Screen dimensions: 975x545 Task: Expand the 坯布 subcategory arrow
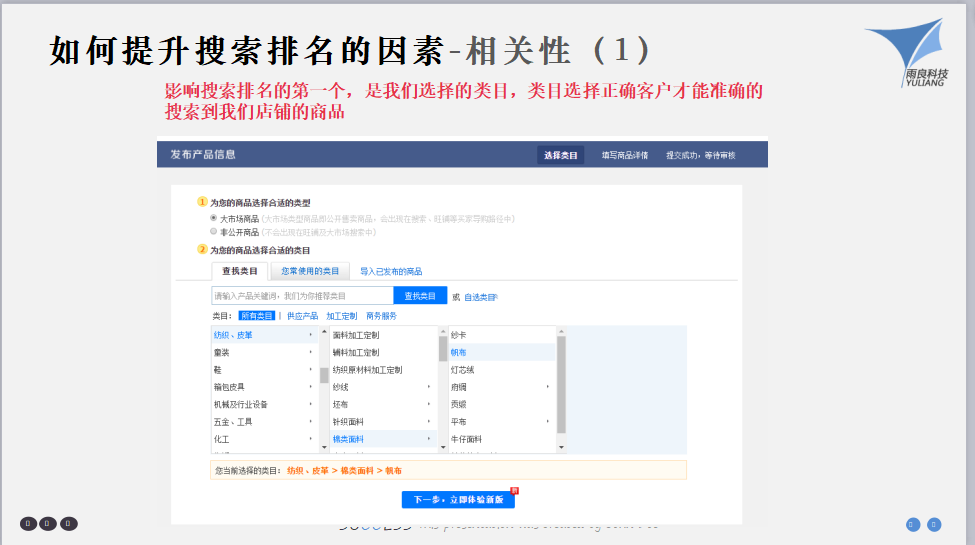click(x=429, y=404)
